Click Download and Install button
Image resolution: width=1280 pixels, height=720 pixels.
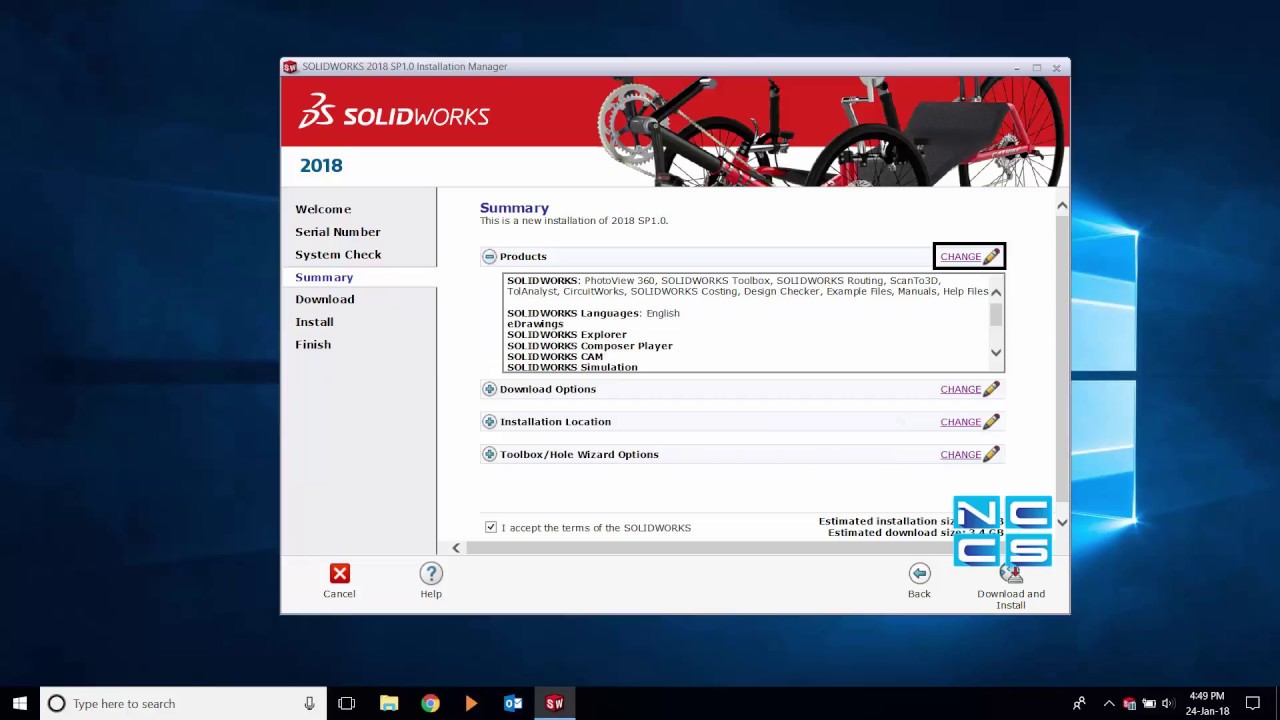click(x=1011, y=587)
